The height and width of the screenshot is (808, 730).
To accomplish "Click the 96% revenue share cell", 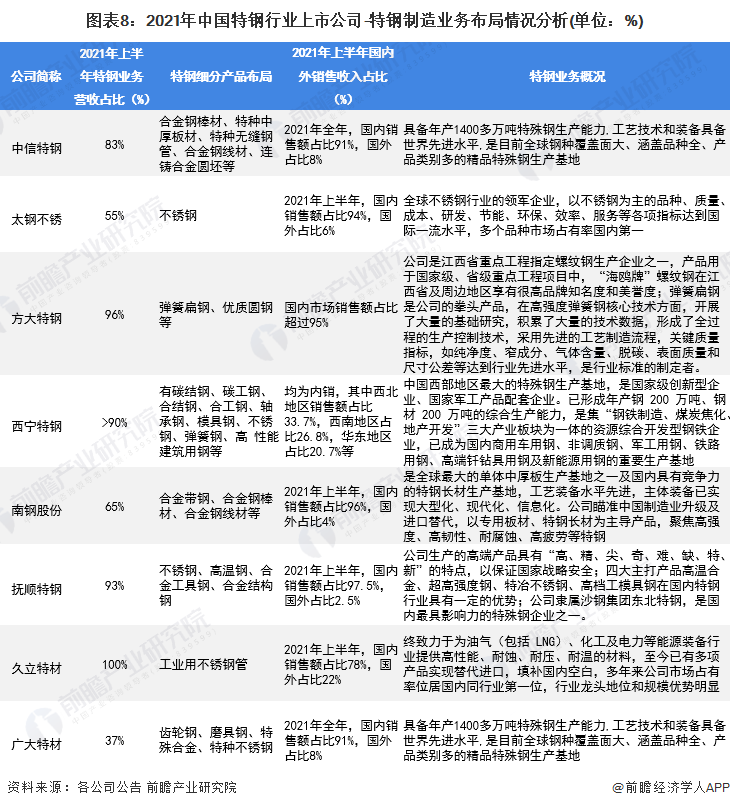I will point(114,314).
